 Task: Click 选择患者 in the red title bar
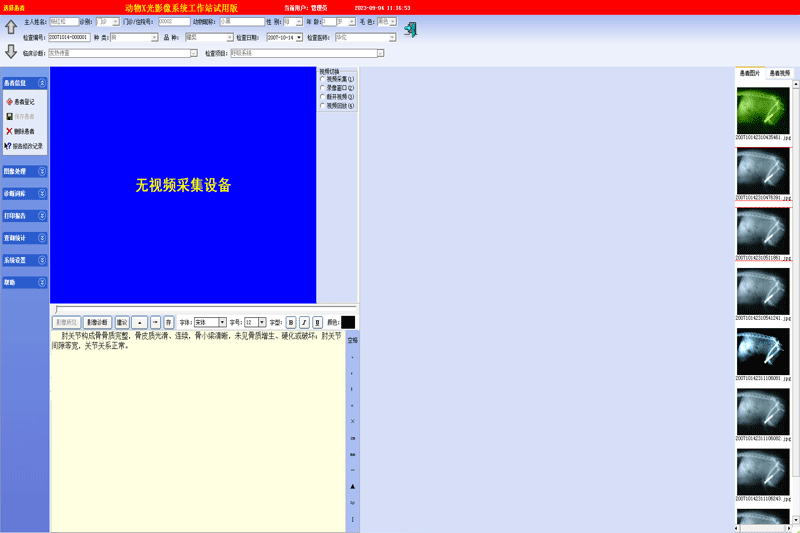coord(14,8)
